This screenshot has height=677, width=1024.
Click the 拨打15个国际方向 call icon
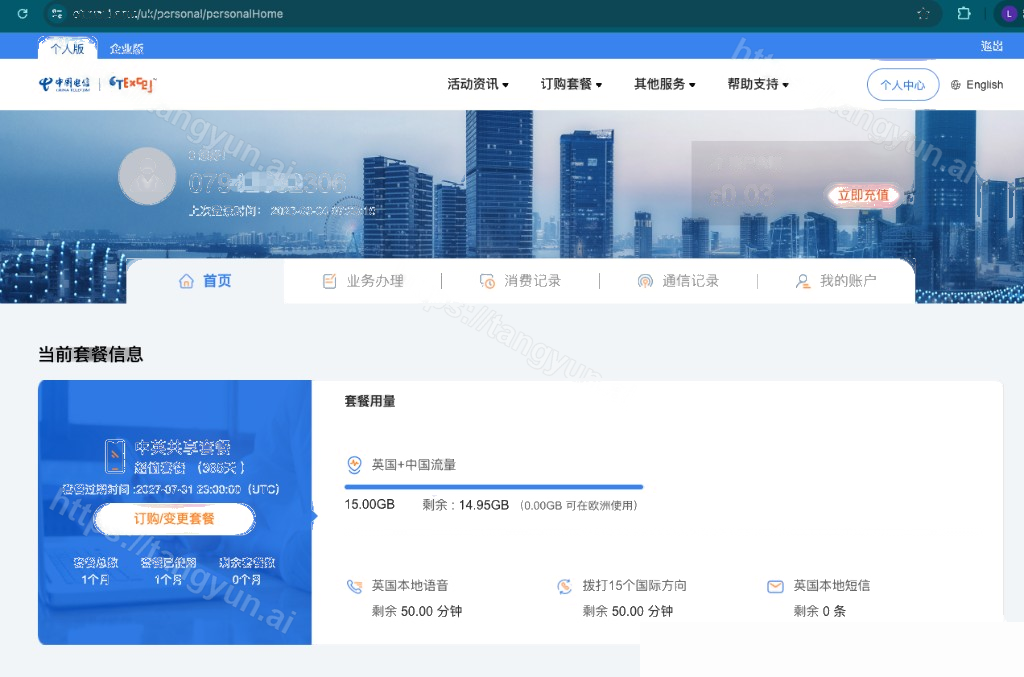coord(565,586)
